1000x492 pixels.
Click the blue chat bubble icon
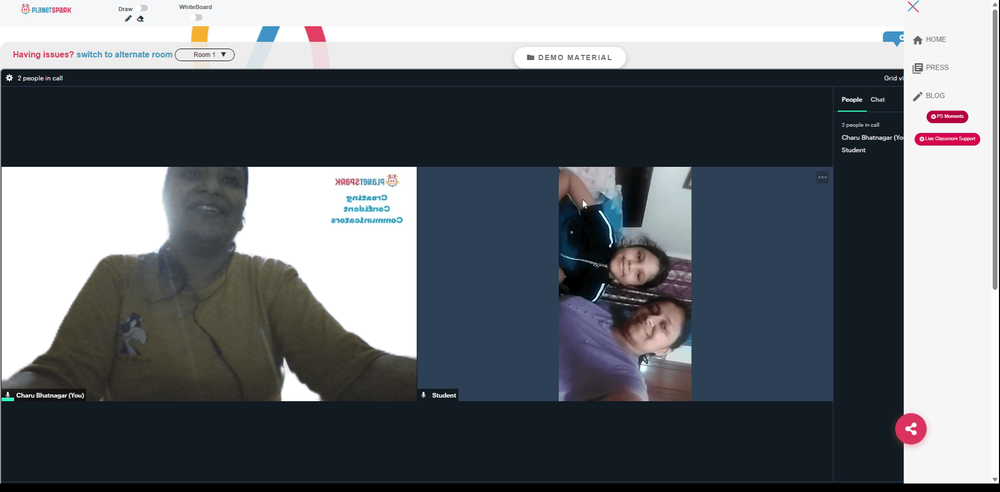pyautogui.click(x=893, y=38)
